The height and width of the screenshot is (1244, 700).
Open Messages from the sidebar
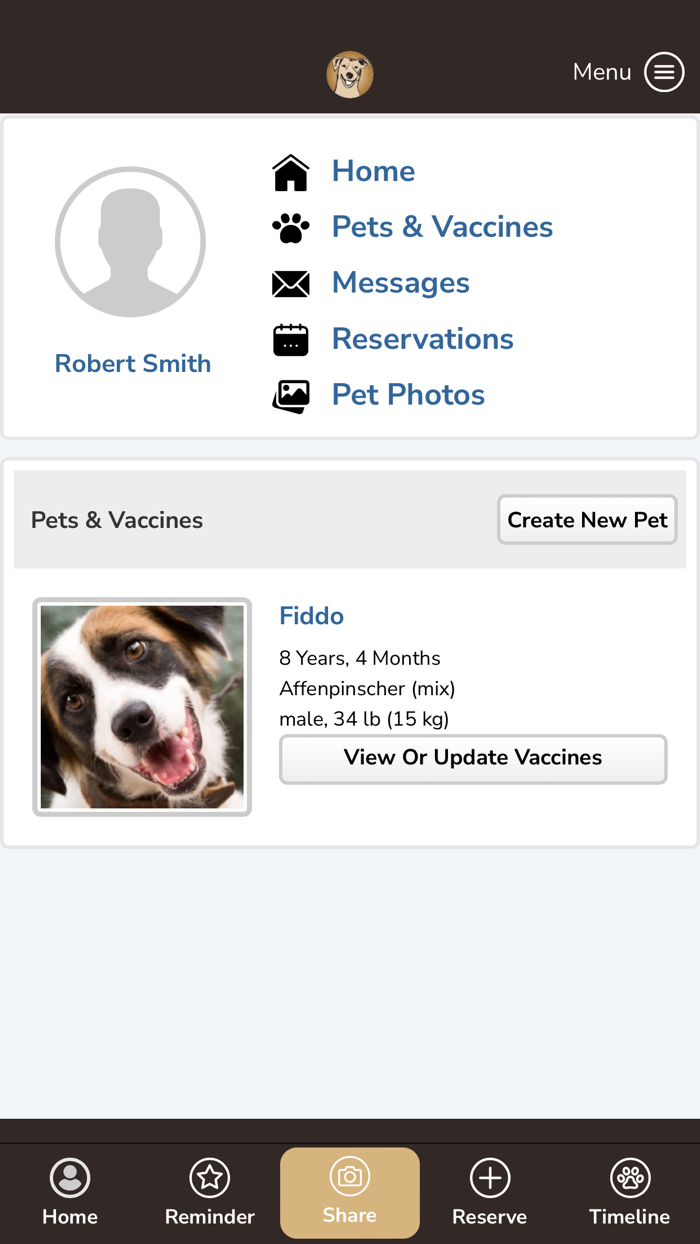point(400,283)
